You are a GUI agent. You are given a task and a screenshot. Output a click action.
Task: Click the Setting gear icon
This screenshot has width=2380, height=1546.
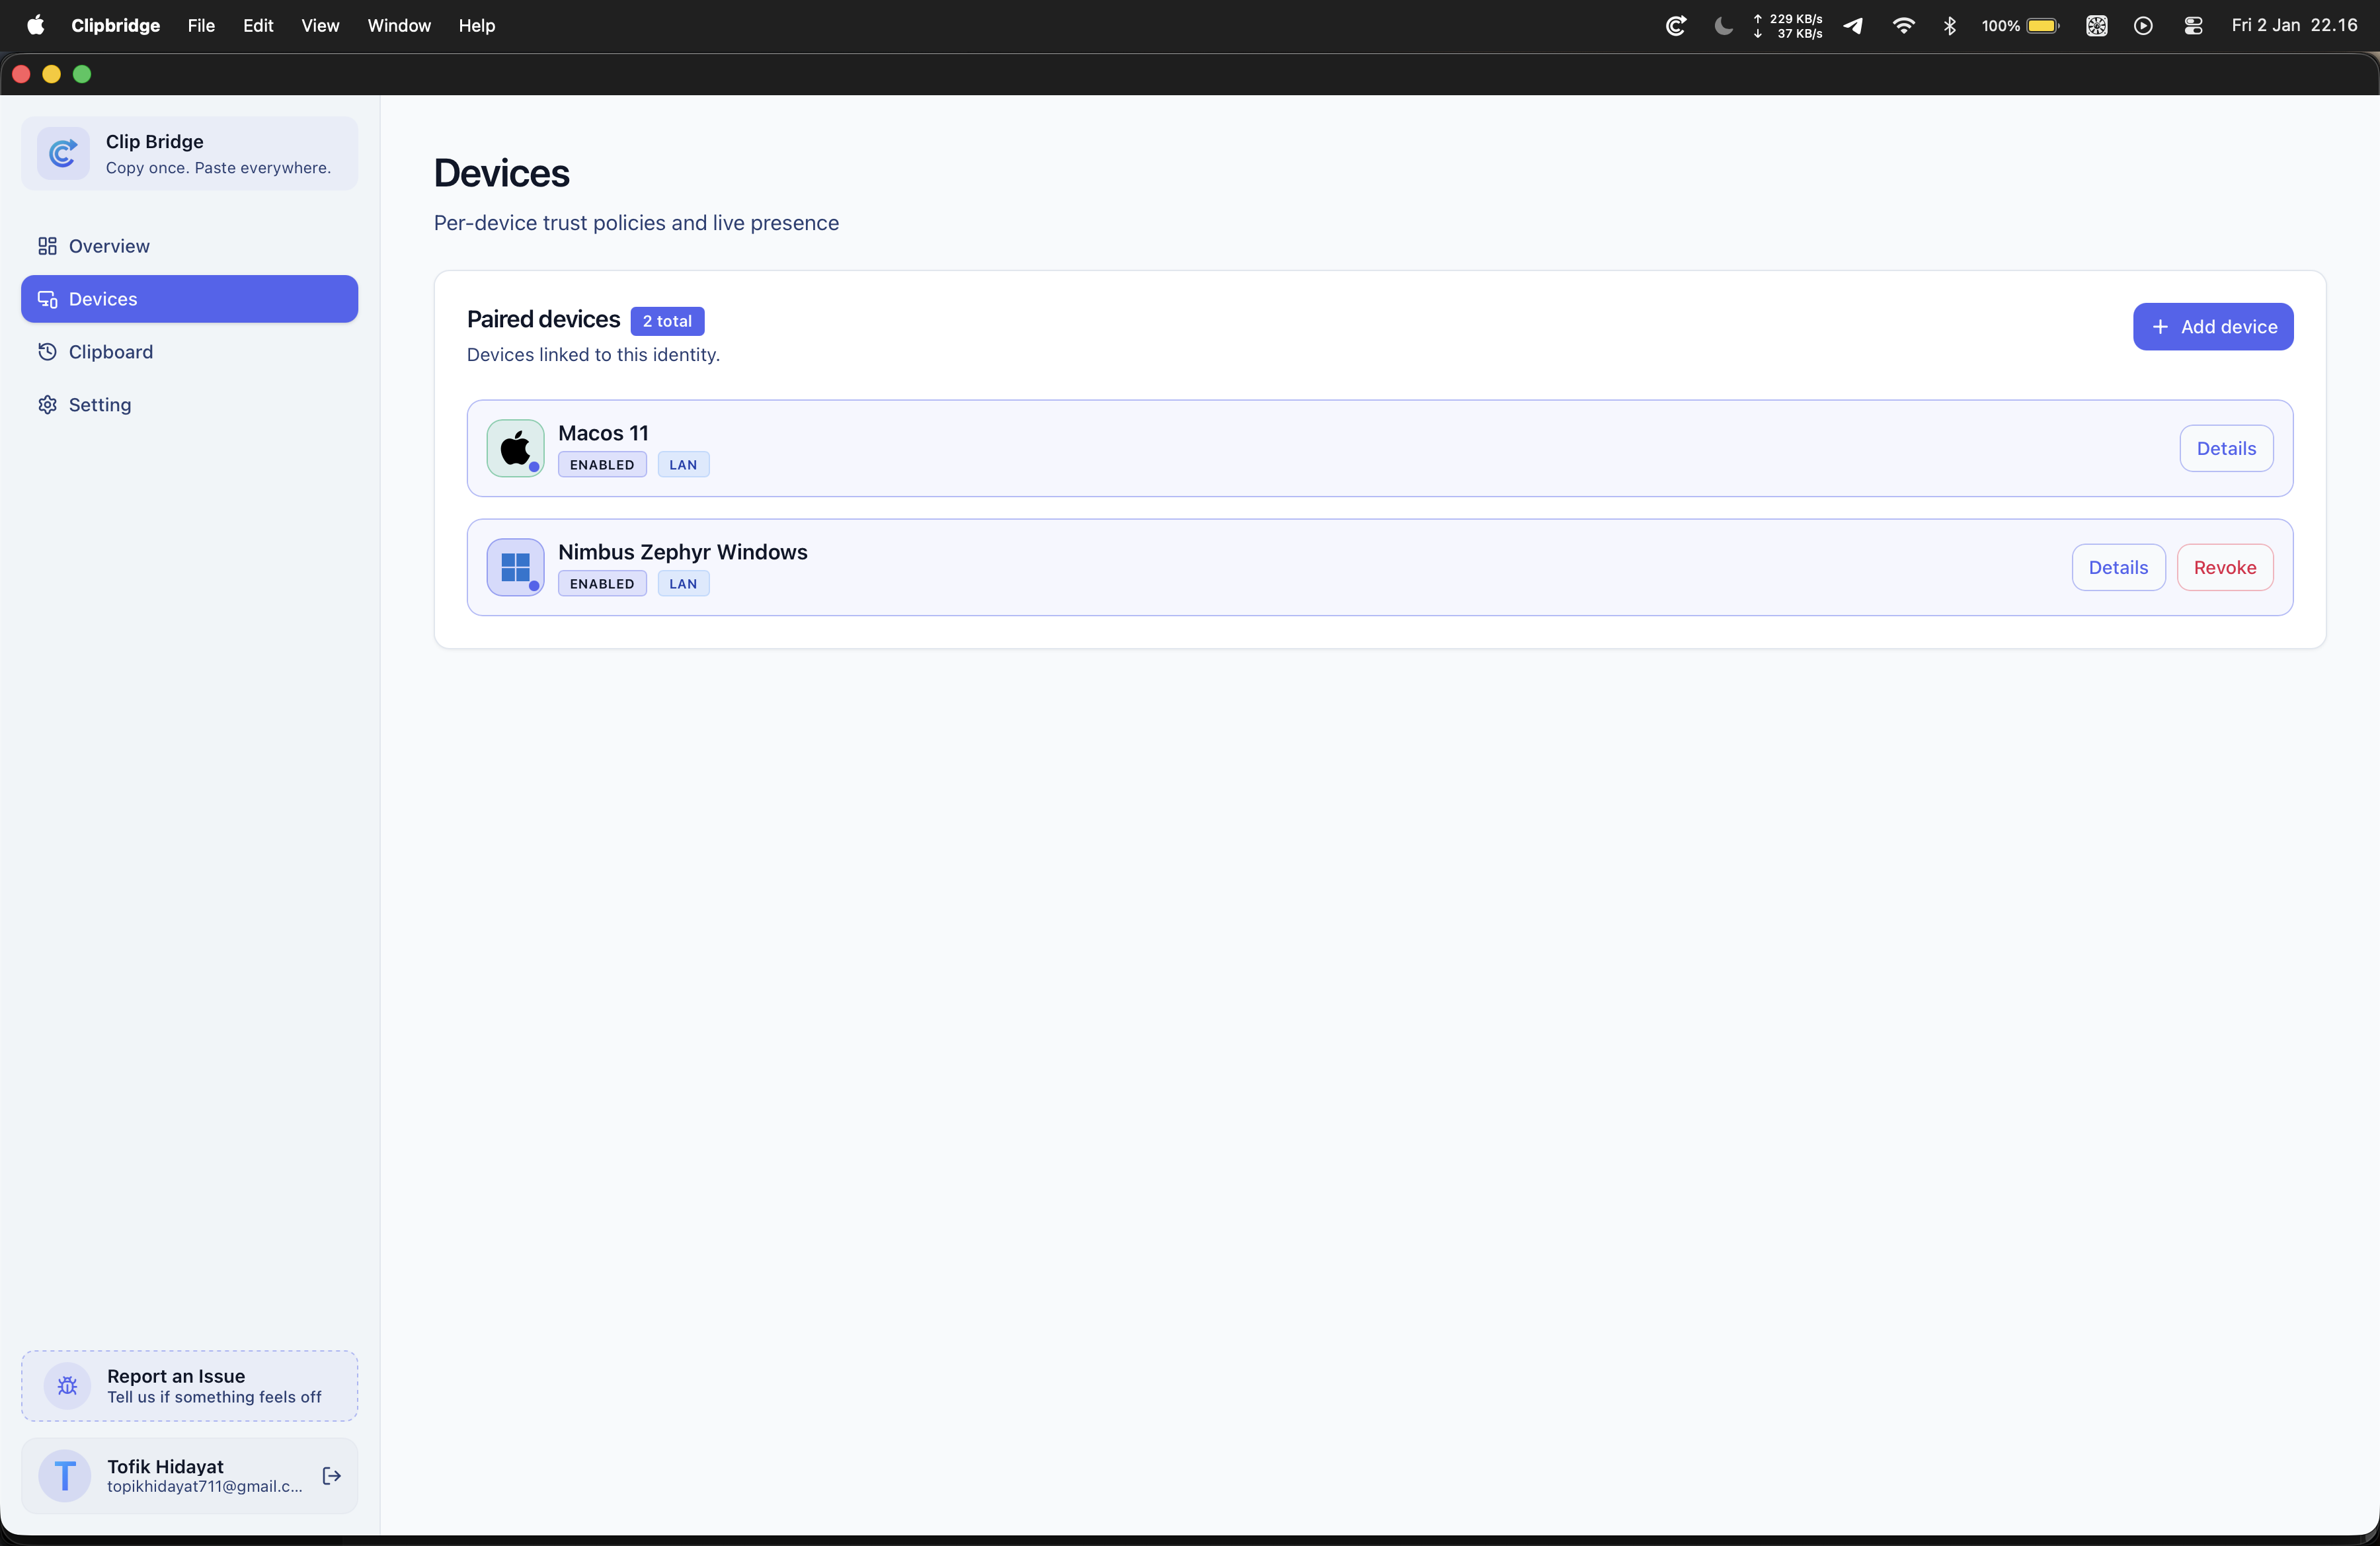pos(47,405)
